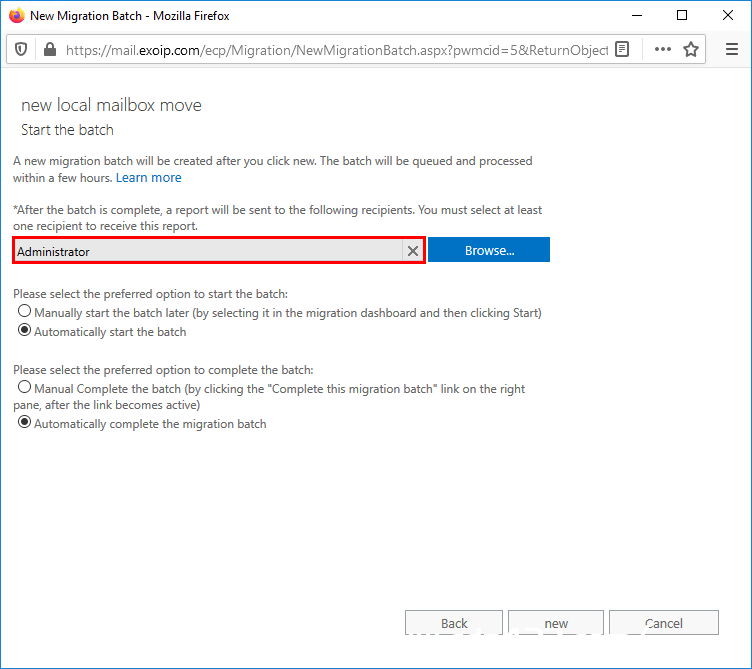Click the URL address bar
This screenshot has height=669, width=752.
[x=336, y=50]
